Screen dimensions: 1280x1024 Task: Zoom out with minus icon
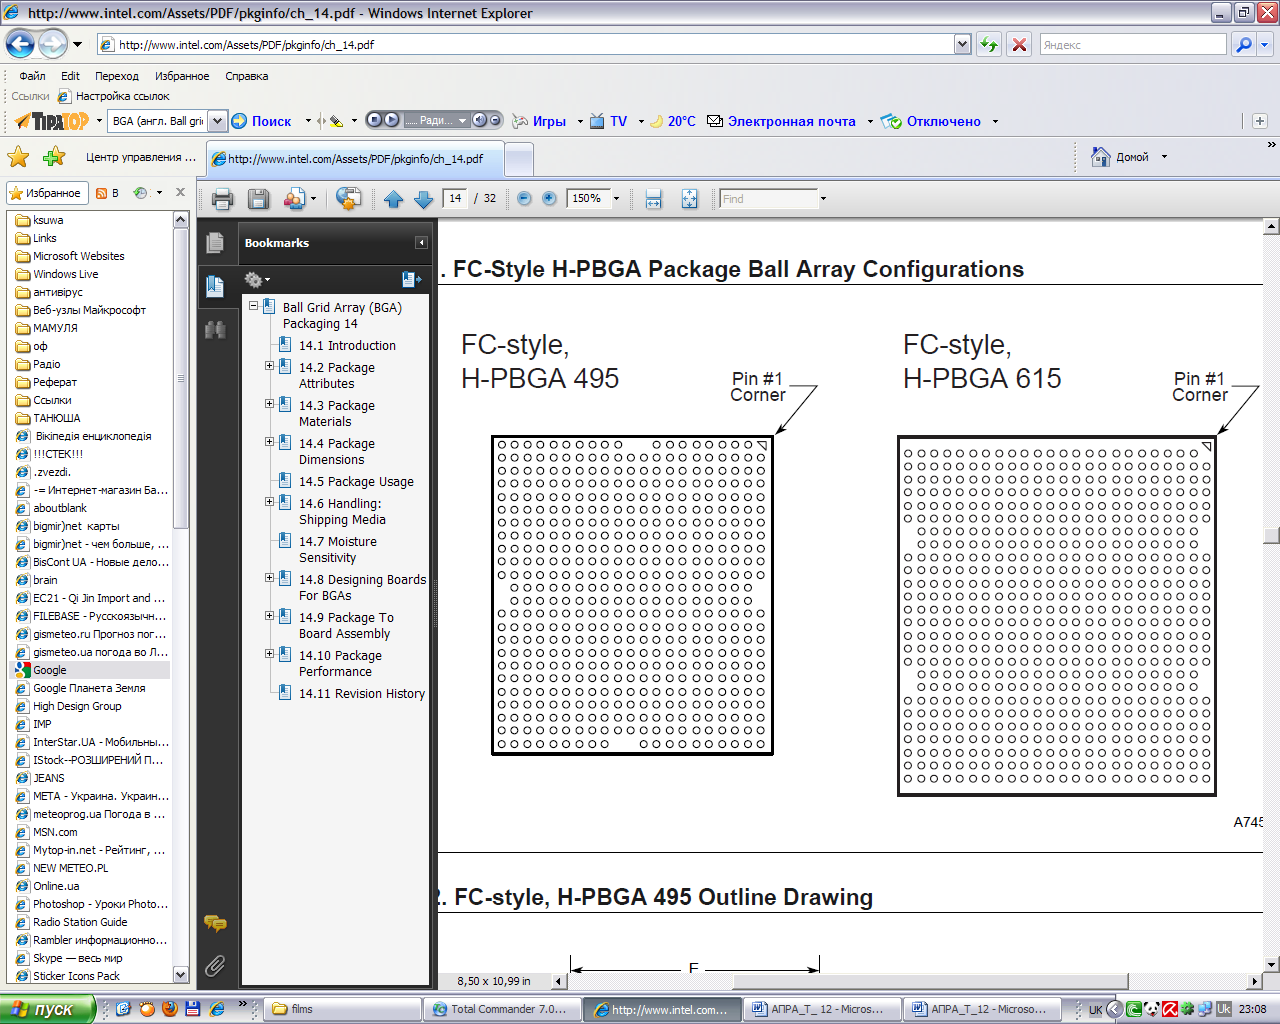[524, 198]
